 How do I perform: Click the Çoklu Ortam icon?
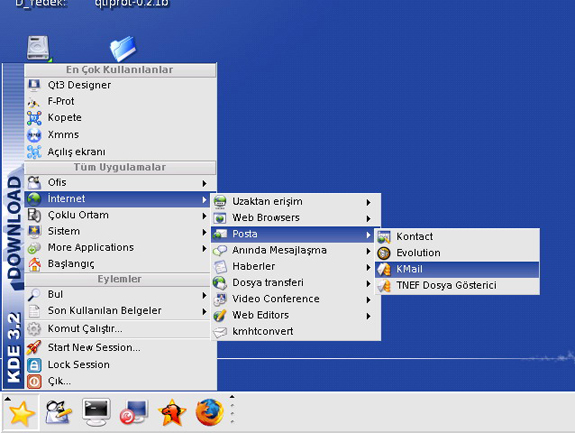[x=34, y=215]
